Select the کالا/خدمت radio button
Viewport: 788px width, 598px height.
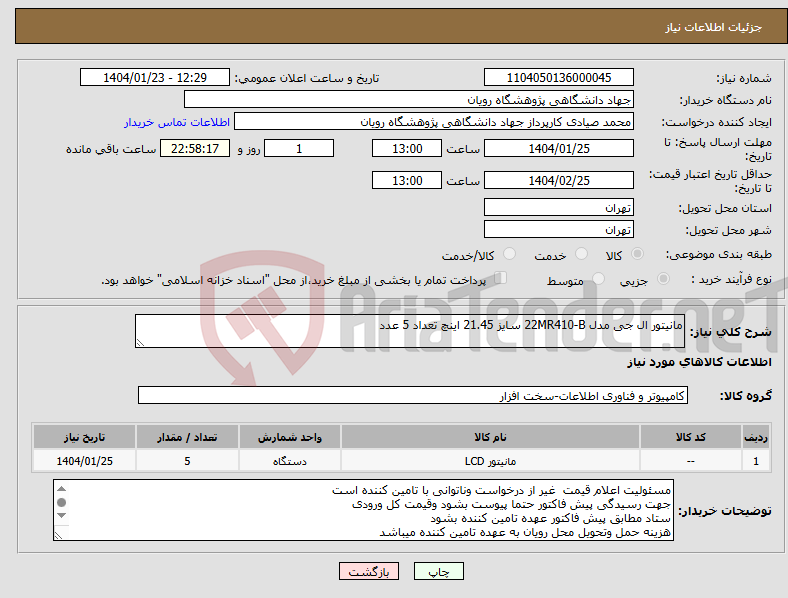click(510, 254)
